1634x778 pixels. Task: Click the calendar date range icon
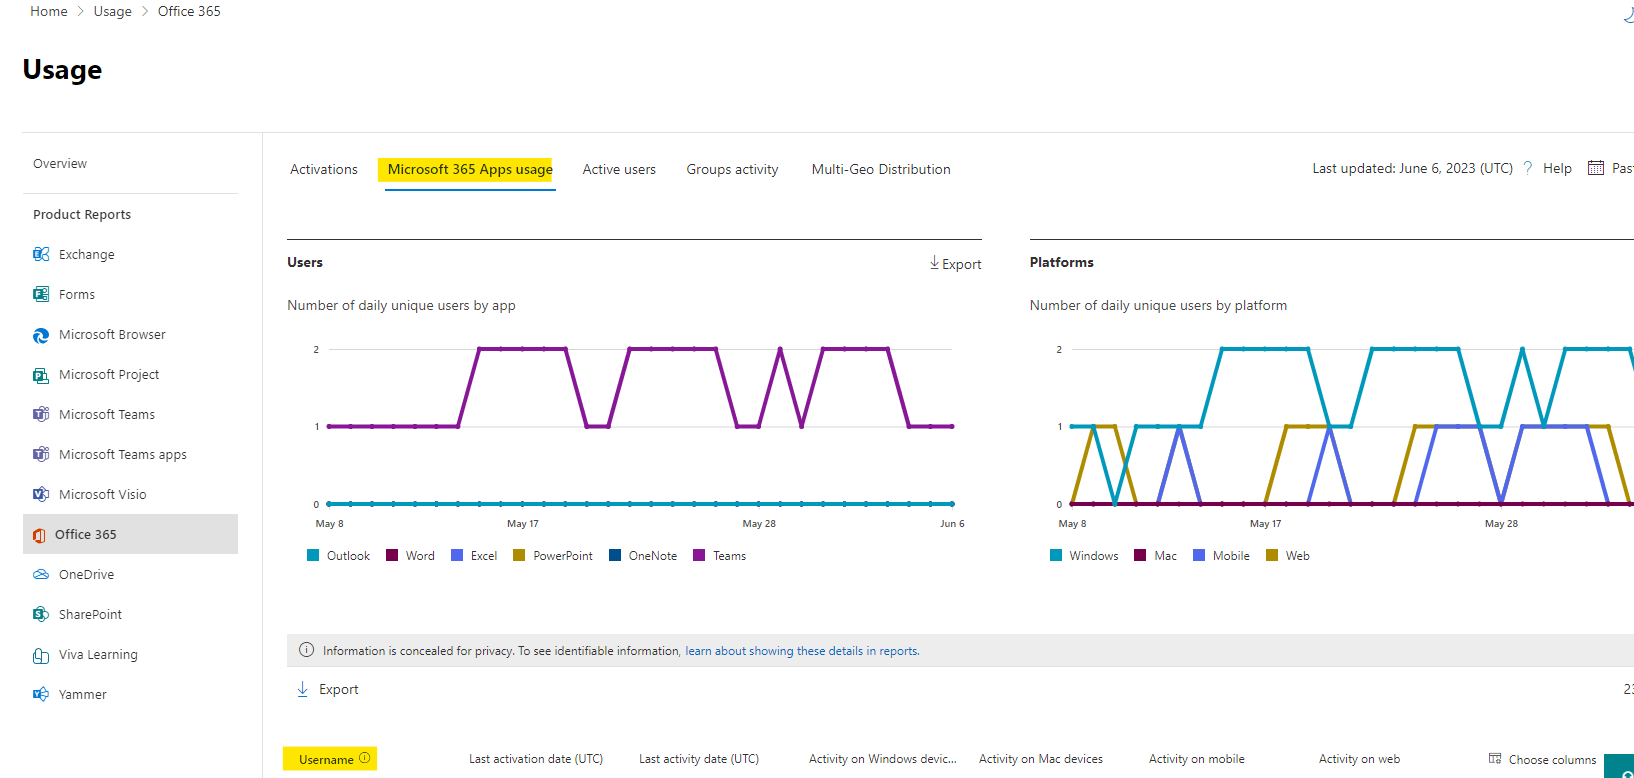[1596, 168]
